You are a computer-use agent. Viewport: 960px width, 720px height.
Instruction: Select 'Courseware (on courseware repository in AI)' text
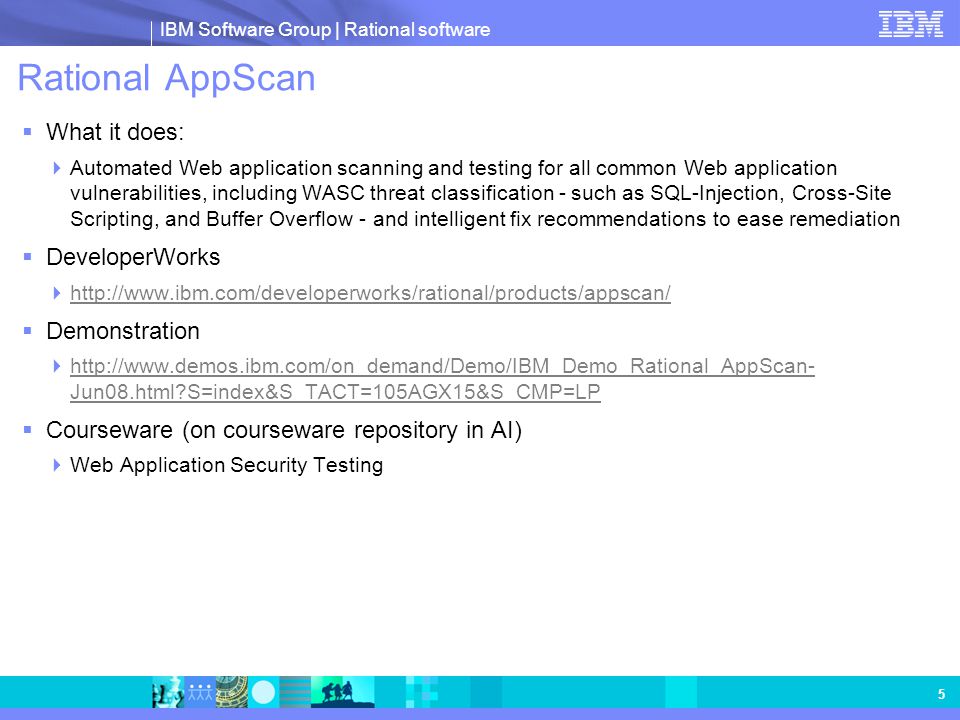284,430
